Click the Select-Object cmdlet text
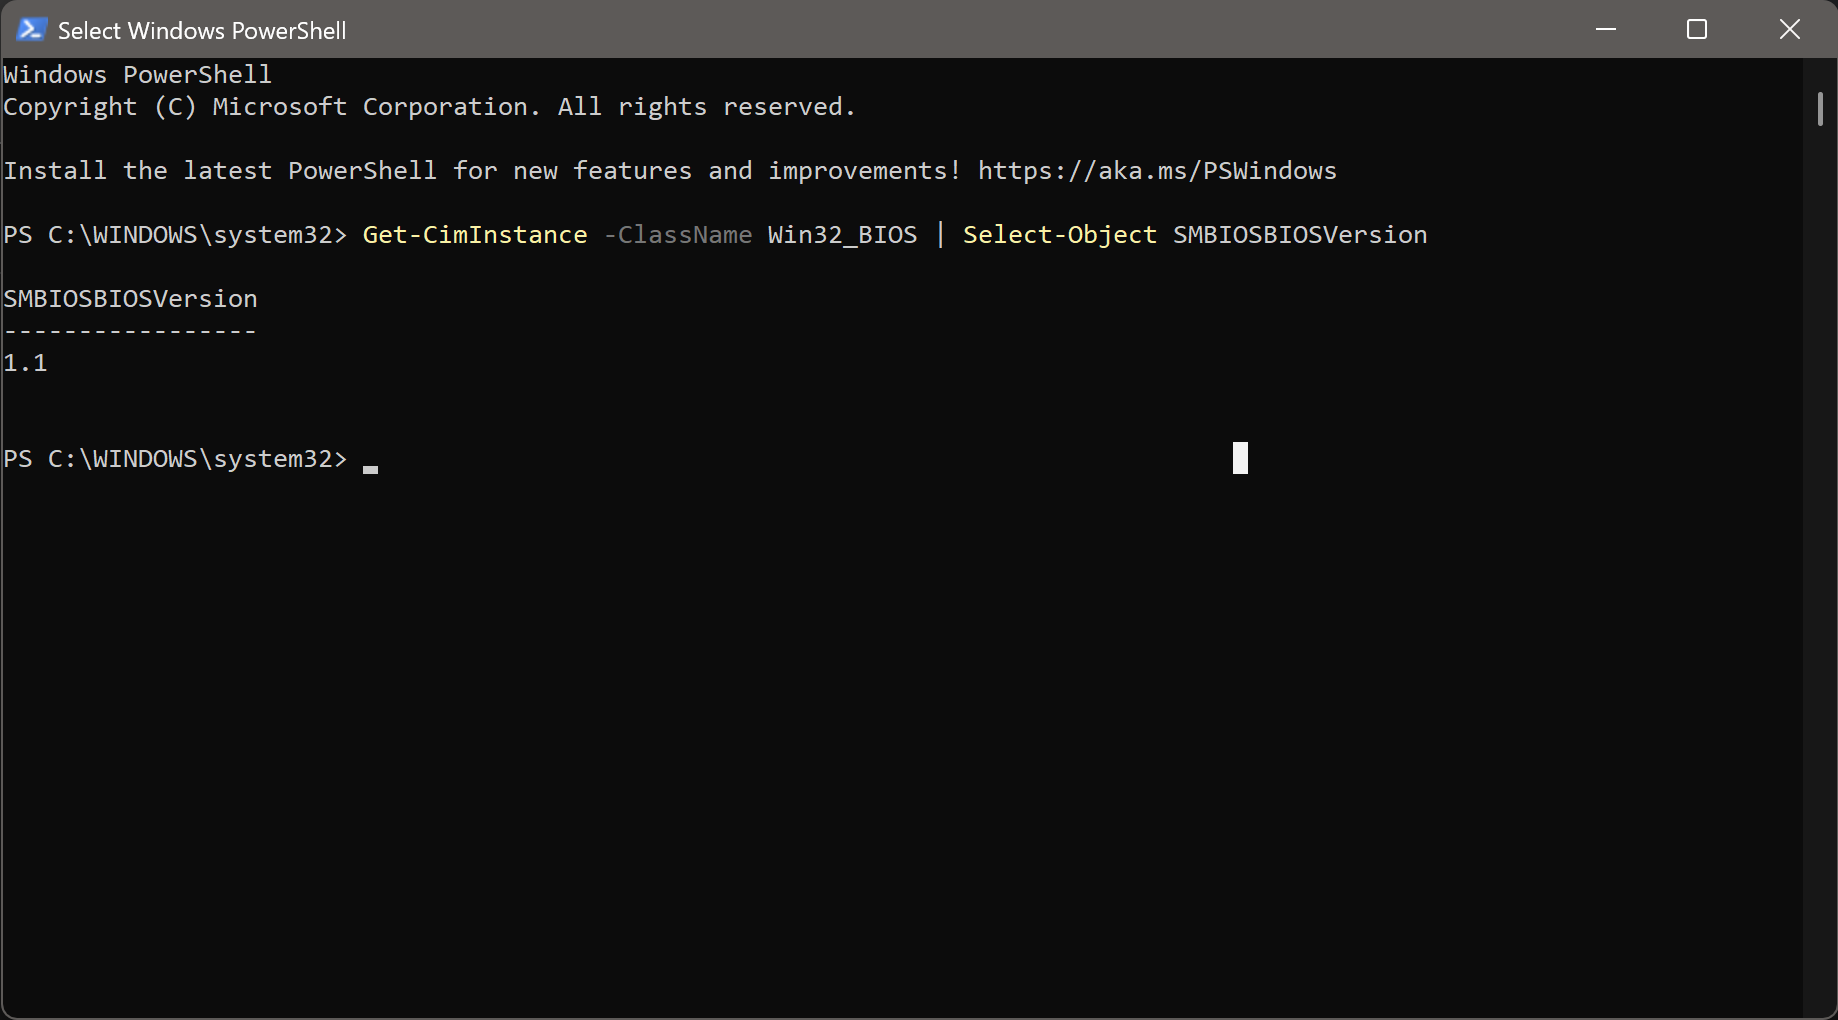The width and height of the screenshot is (1838, 1020). pyautogui.click(x=1059, y=235)
